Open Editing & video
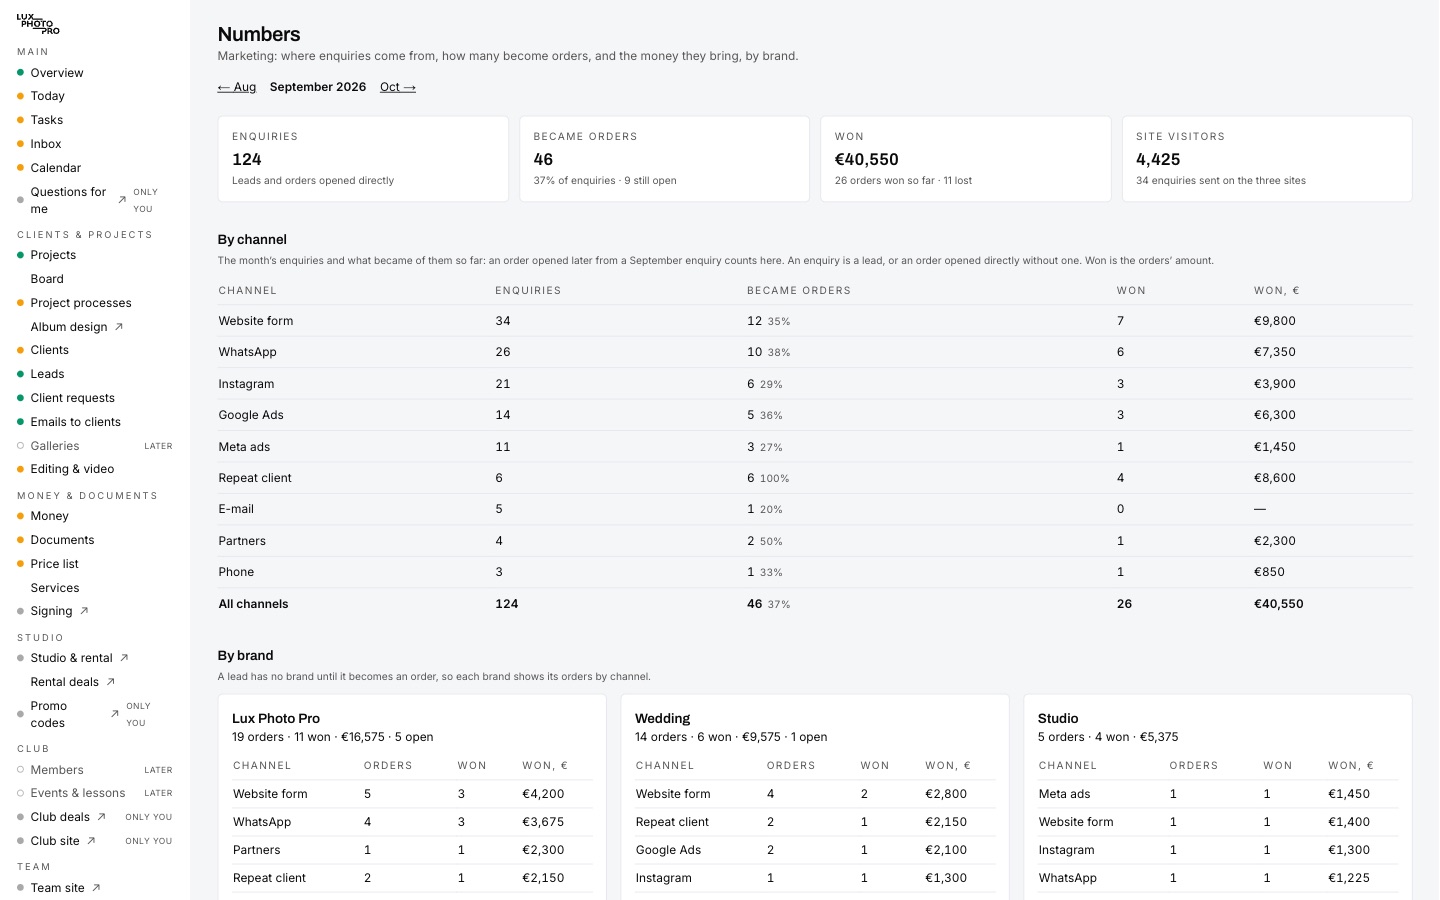The height and width of the screenshot is (900, 1440). tap(72, 469)
